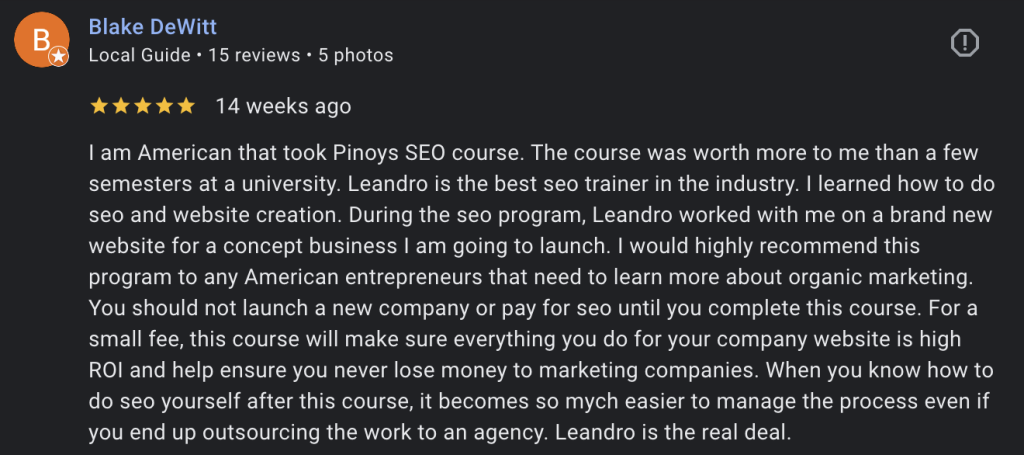Click the Local Guide star badge on avatar
Viewport: 1024px width, 455px height.
point(59,57)
